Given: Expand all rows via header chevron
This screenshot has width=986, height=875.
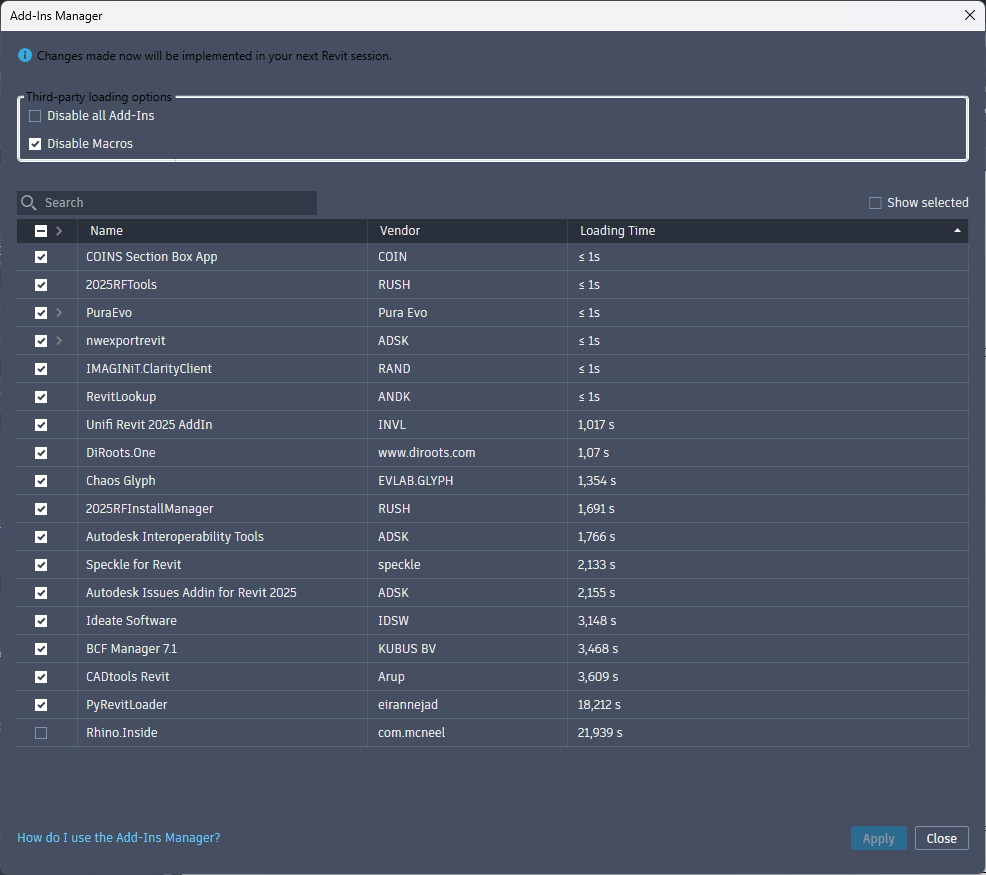Looking at the screenshot, I should [59, 231].
